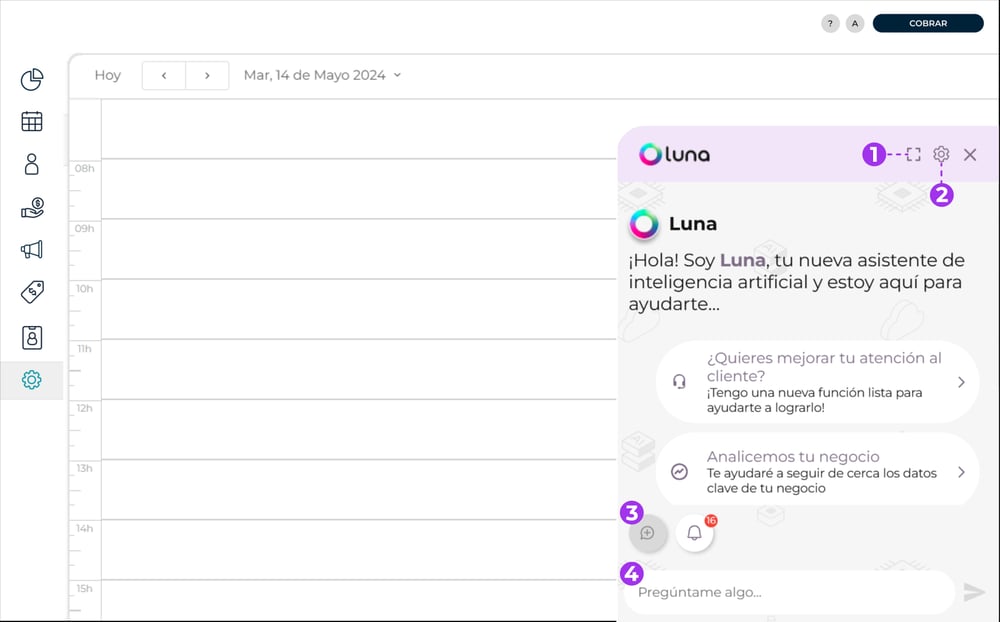Click the help question mark icon

830,24
